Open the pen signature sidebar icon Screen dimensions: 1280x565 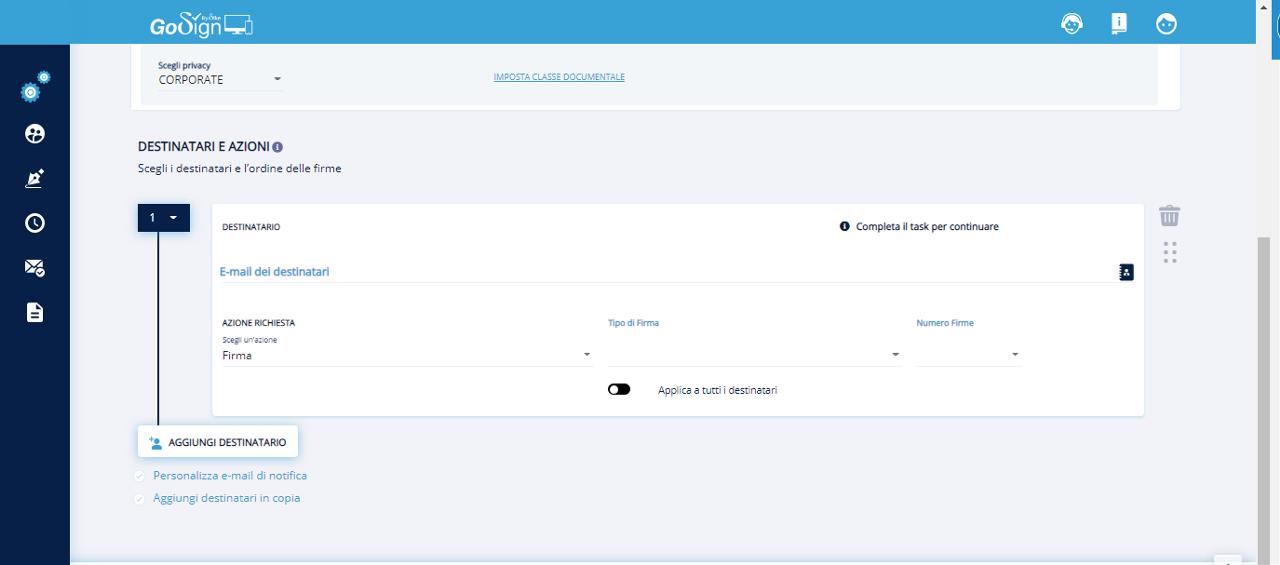tap(35, 179)
